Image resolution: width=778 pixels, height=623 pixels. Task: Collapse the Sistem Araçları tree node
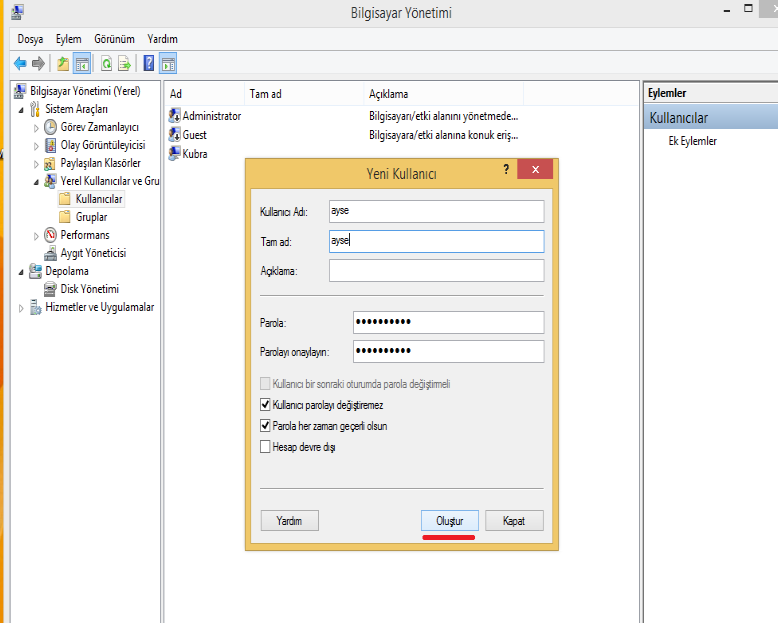[x=21, y=110]
